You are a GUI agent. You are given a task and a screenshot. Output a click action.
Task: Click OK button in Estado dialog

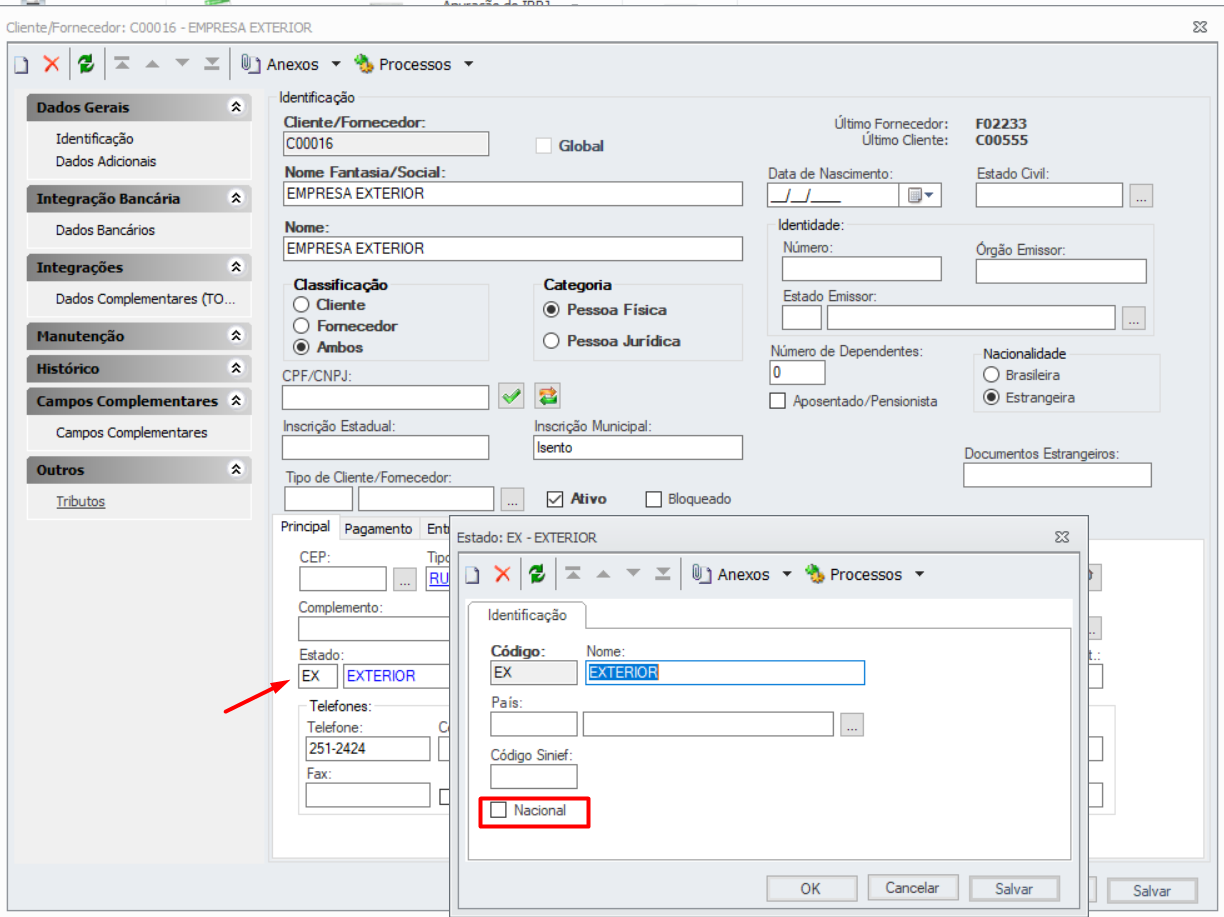[811, 888]
